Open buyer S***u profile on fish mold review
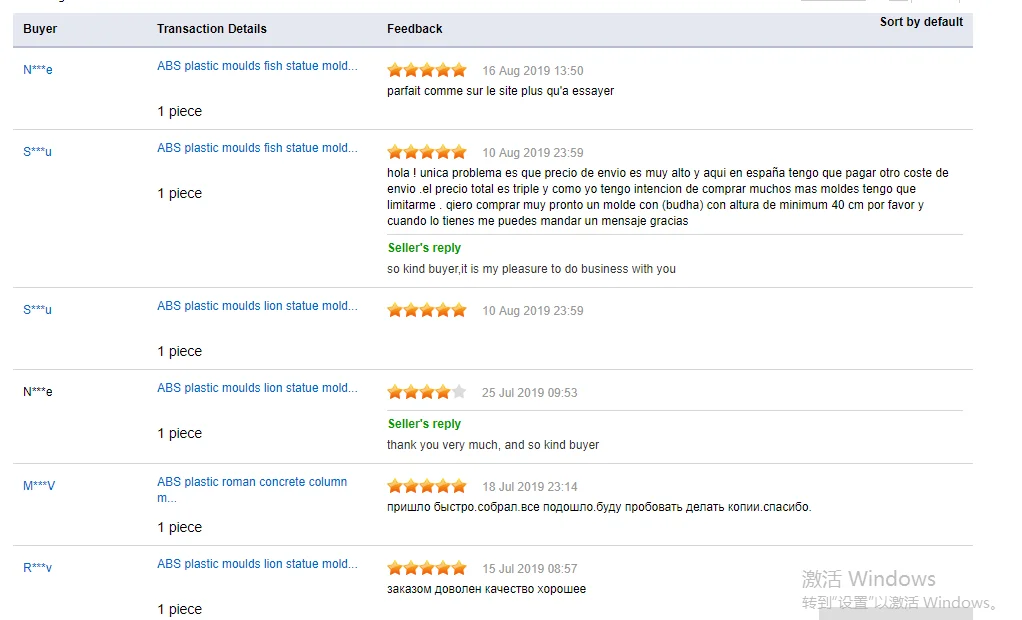 click(x=37, y=151)
